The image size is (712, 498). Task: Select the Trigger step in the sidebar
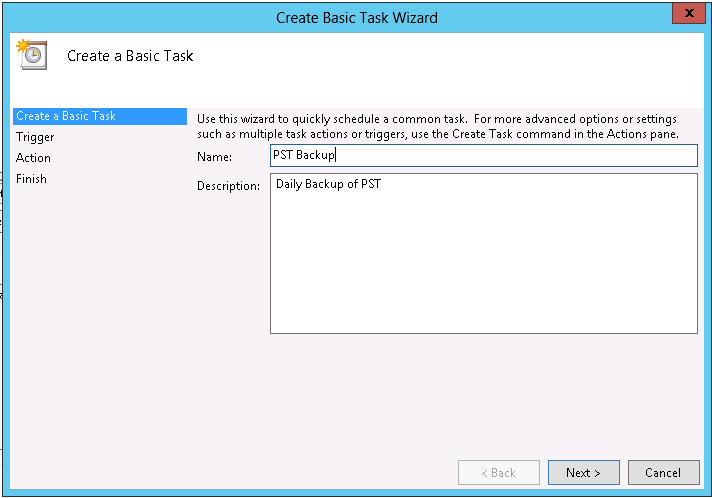(x=35, y=137)
